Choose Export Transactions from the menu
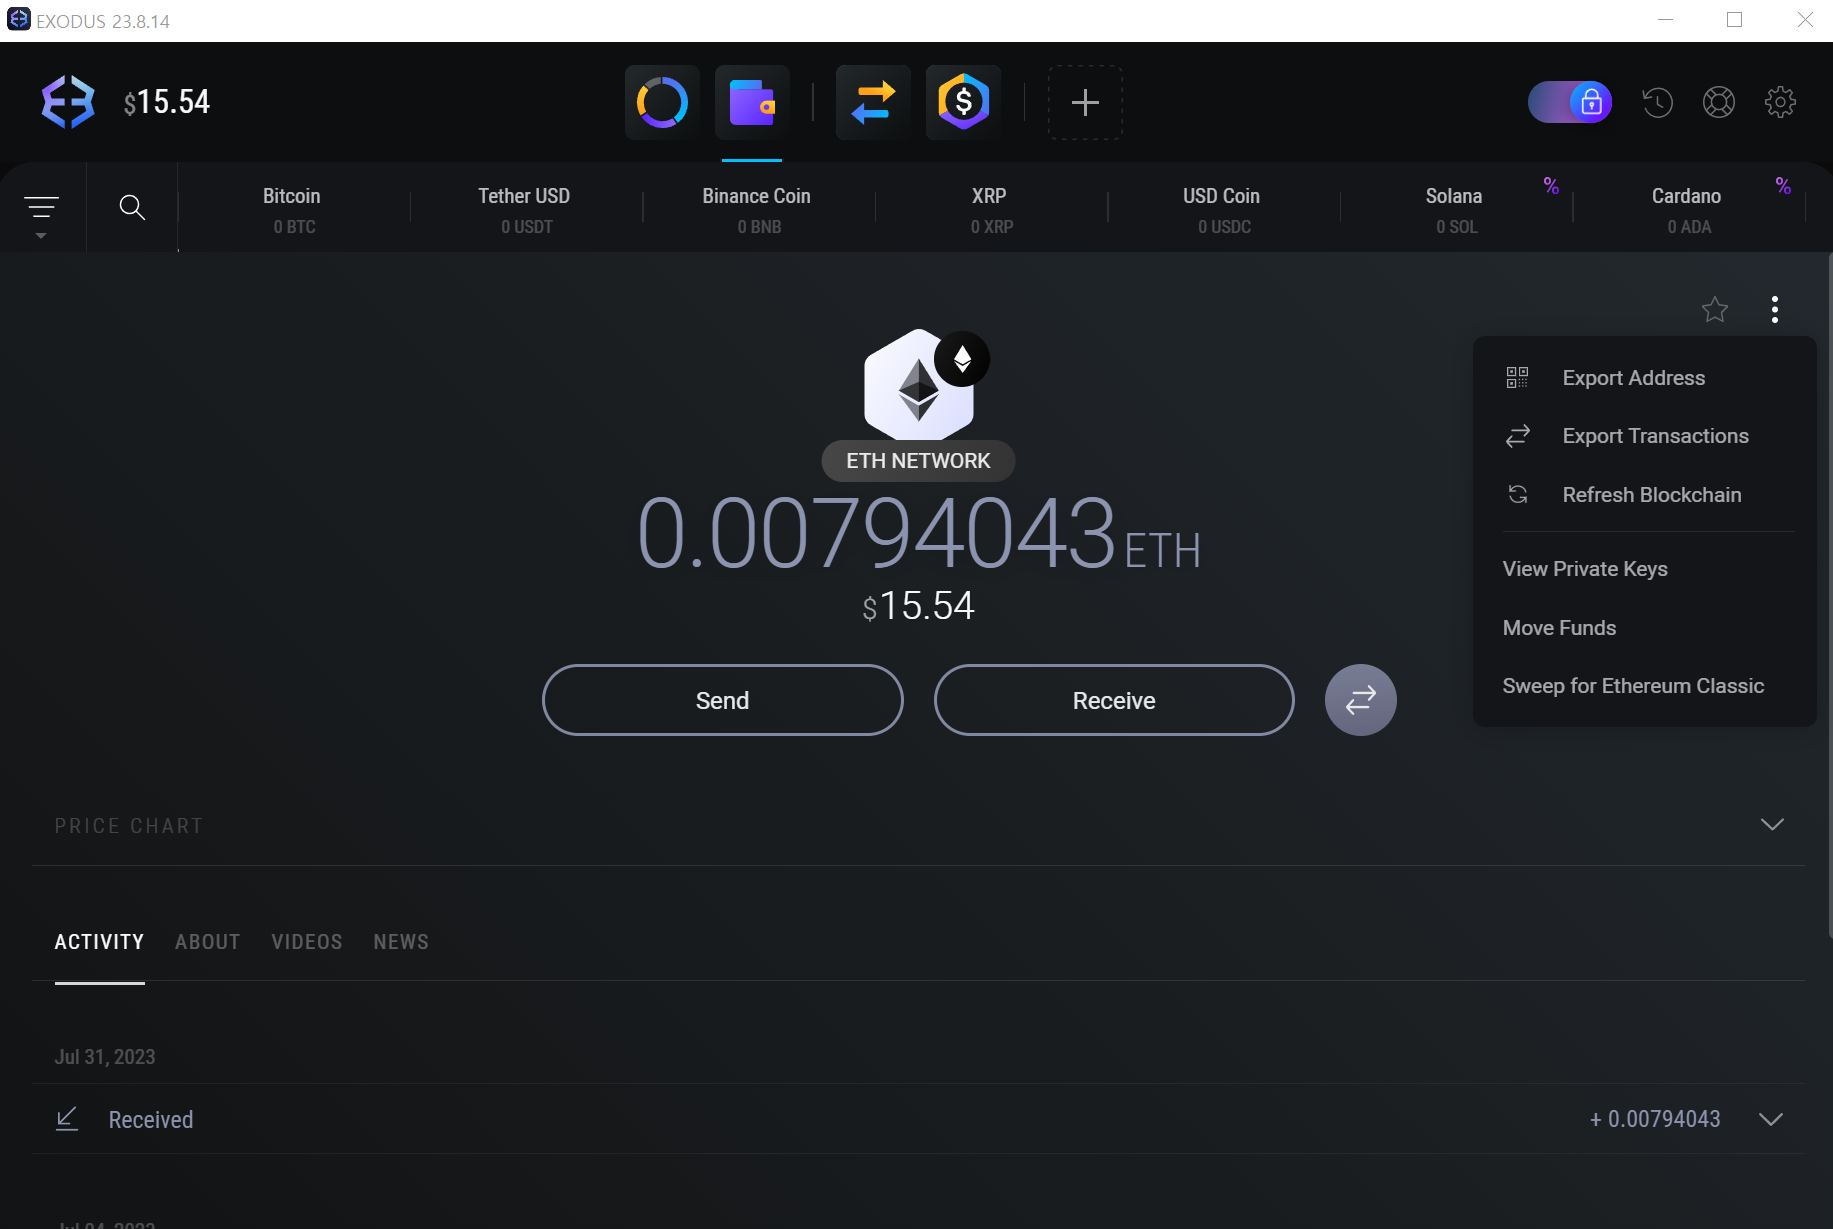 pyautogui.click(x=1644, y=436)
